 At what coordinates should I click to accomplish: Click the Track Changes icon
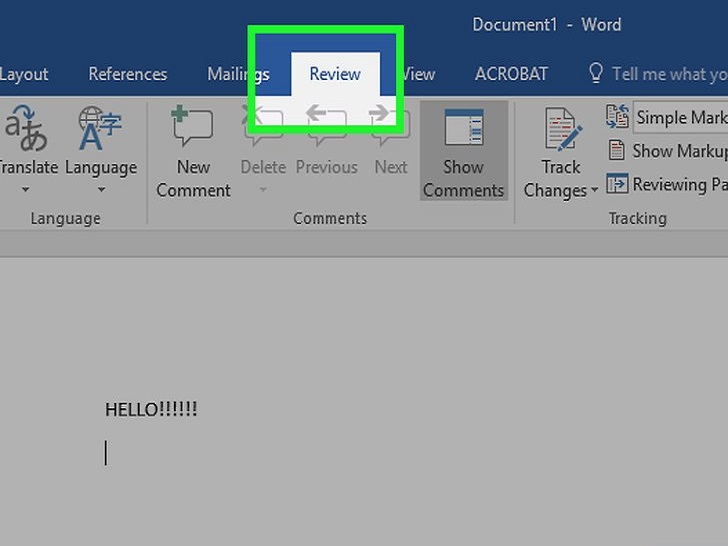pyautogui.click(x=562, y=129)
